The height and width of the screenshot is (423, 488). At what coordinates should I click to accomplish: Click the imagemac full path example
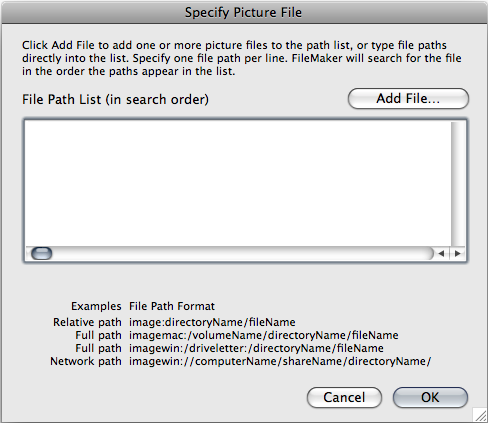[264, 335]
